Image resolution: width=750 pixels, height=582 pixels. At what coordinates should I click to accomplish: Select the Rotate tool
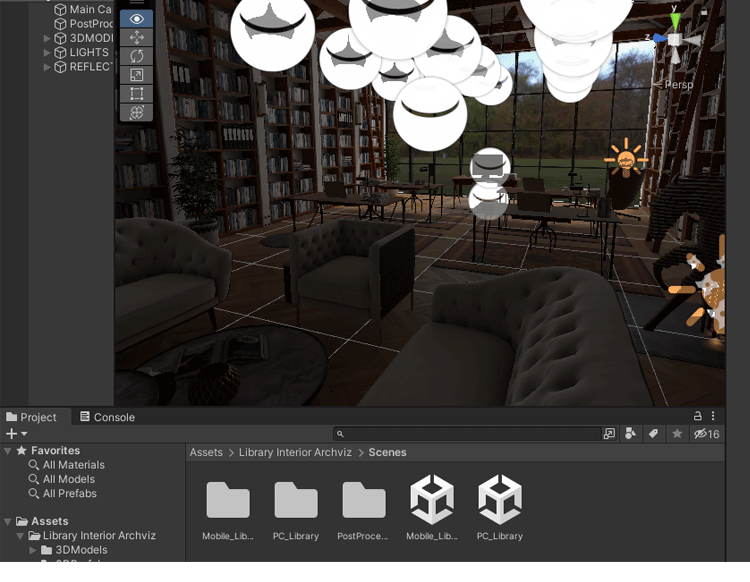point(137,56)
